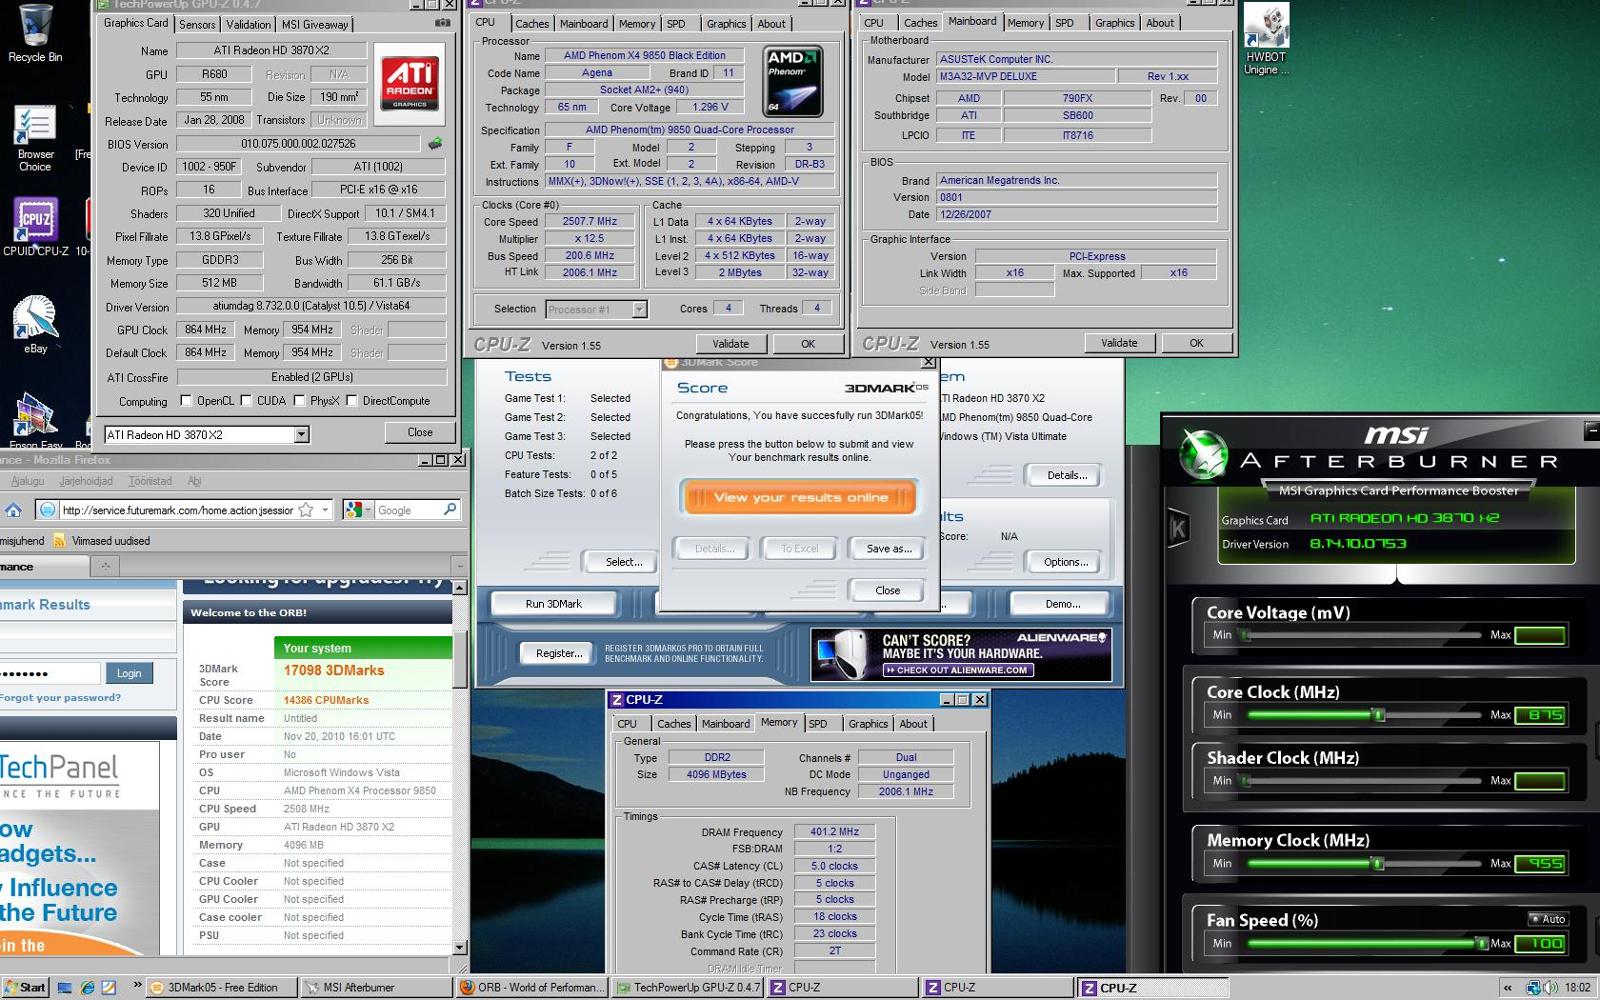Click the Firefox URL address field

pos(178,510)
